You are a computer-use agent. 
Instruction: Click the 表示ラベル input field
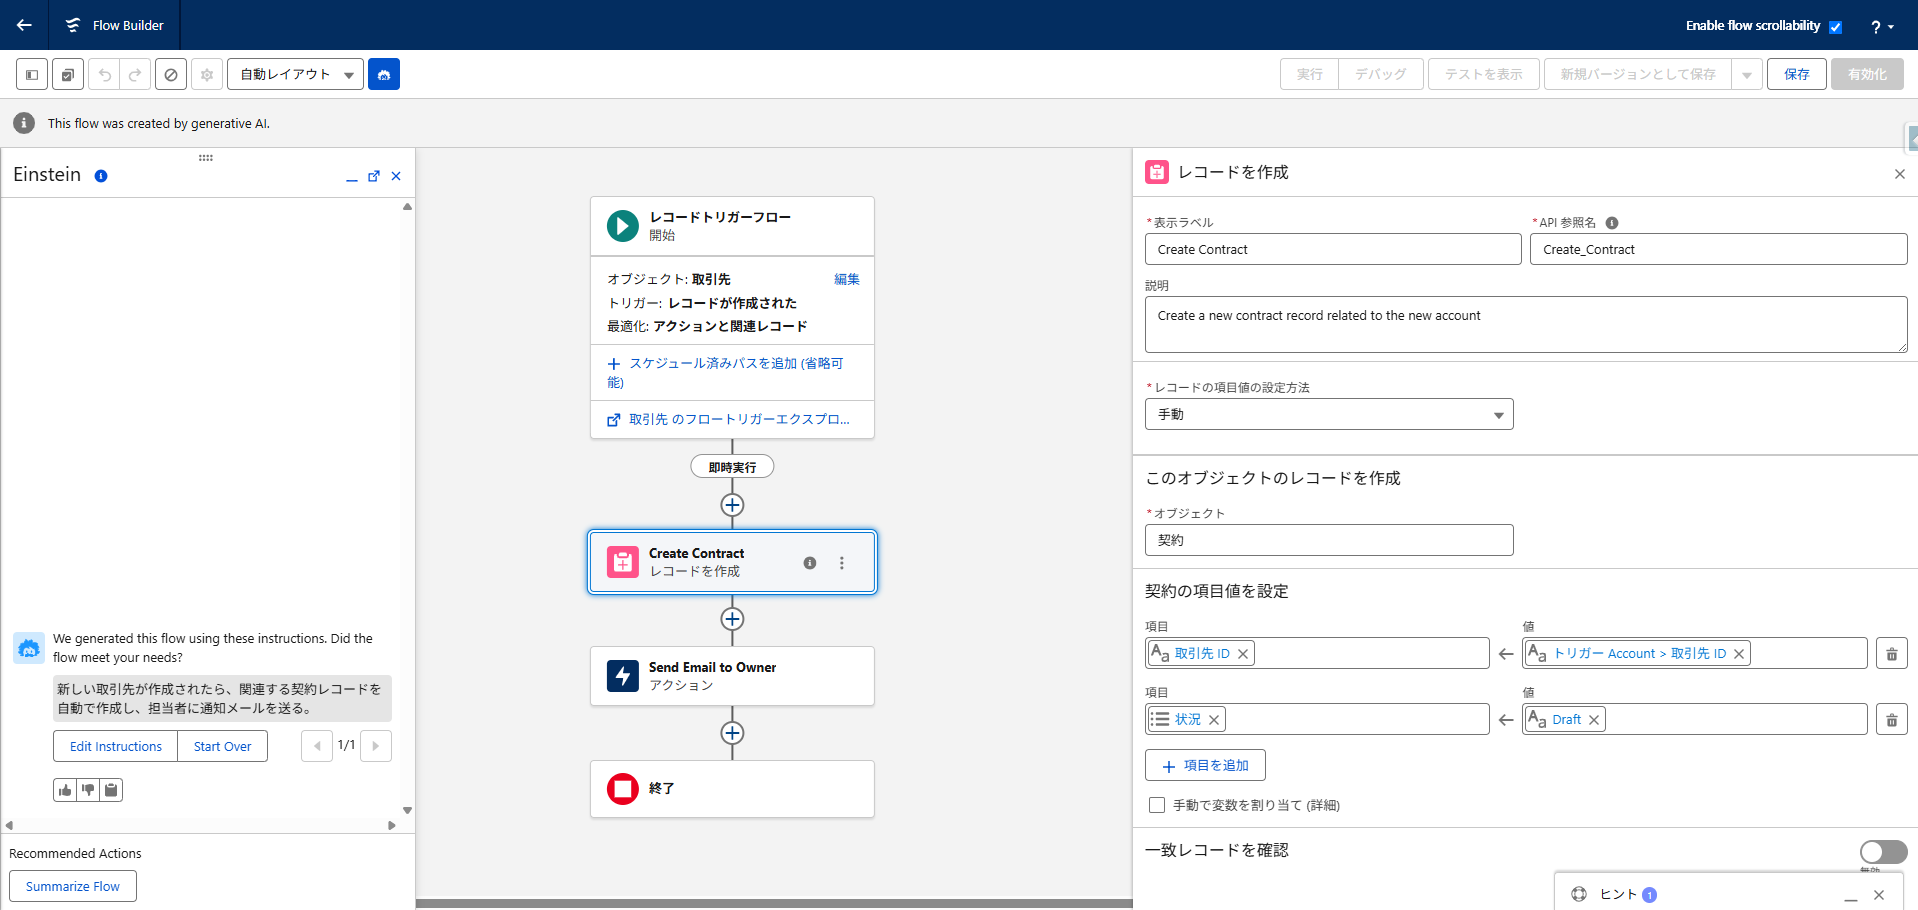click(x=1332, y=249)
